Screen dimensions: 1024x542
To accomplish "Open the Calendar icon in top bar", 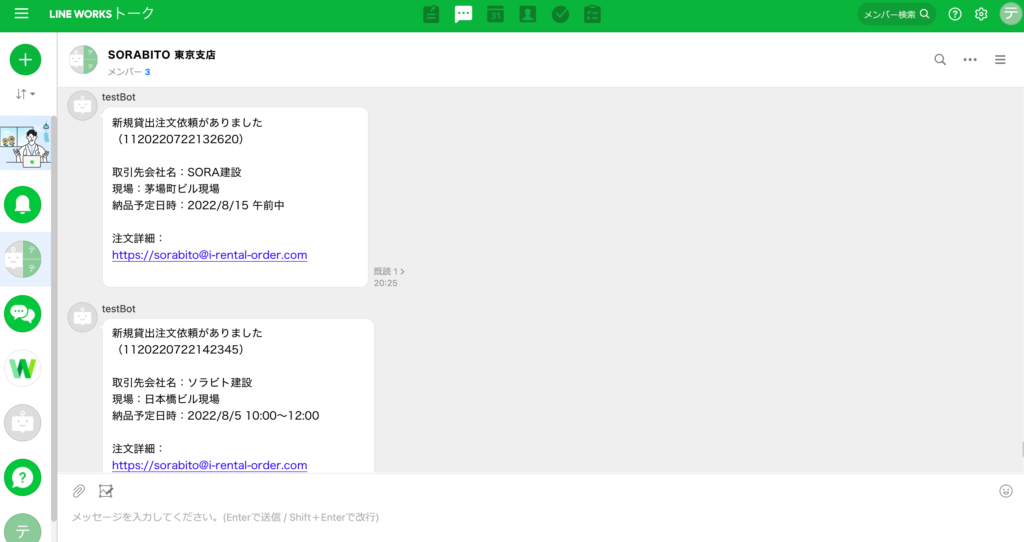I will tap(495, 14).
